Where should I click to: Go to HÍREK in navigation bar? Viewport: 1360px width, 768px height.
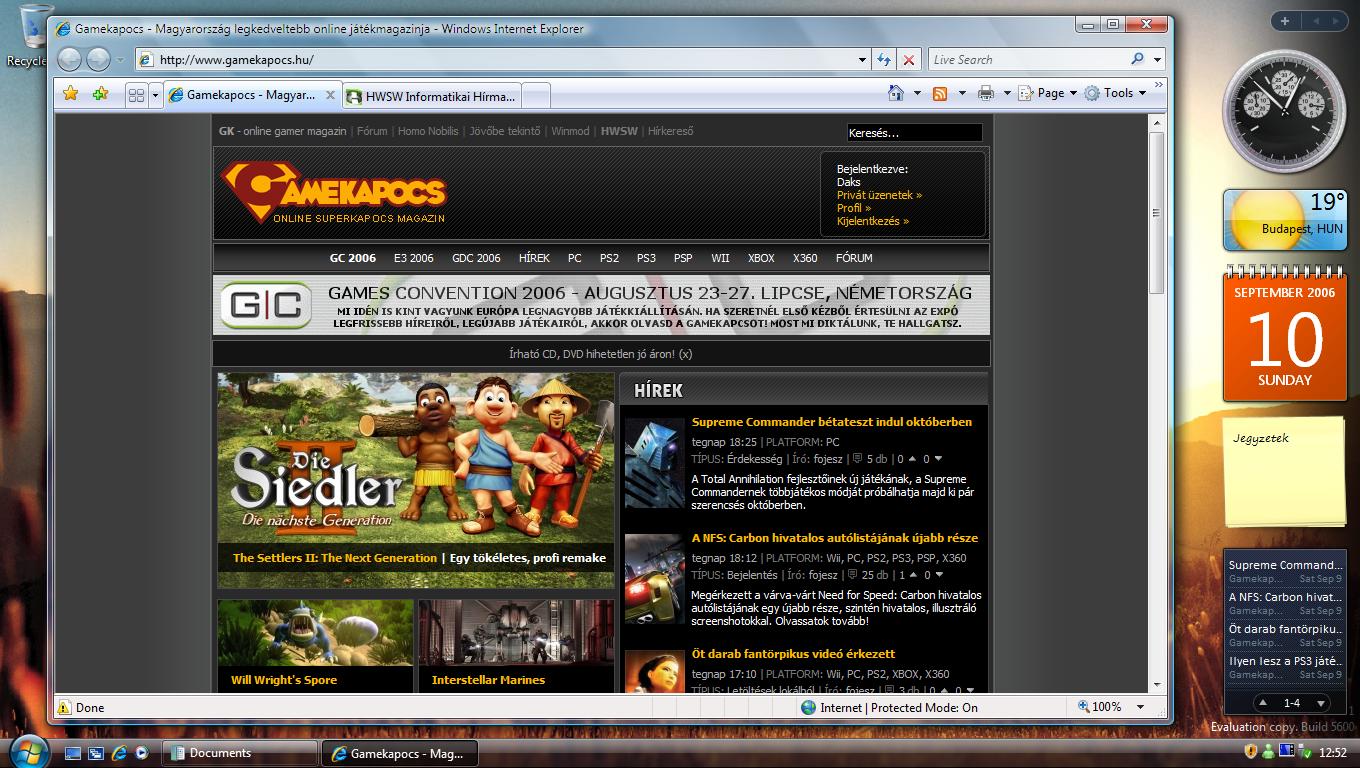534,258
